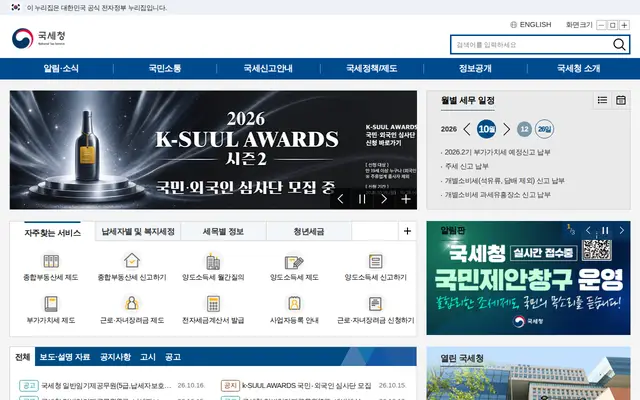Select the 청년세금 tab

coord(309,231)
